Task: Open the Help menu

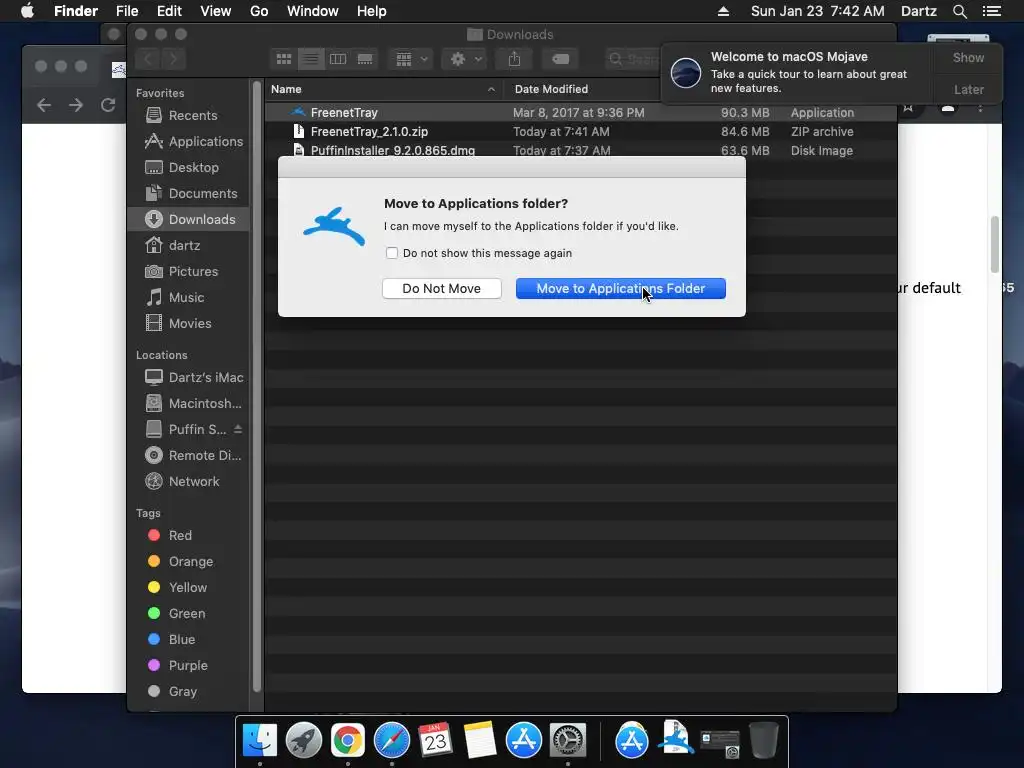Action: click(x=372, y=11)
